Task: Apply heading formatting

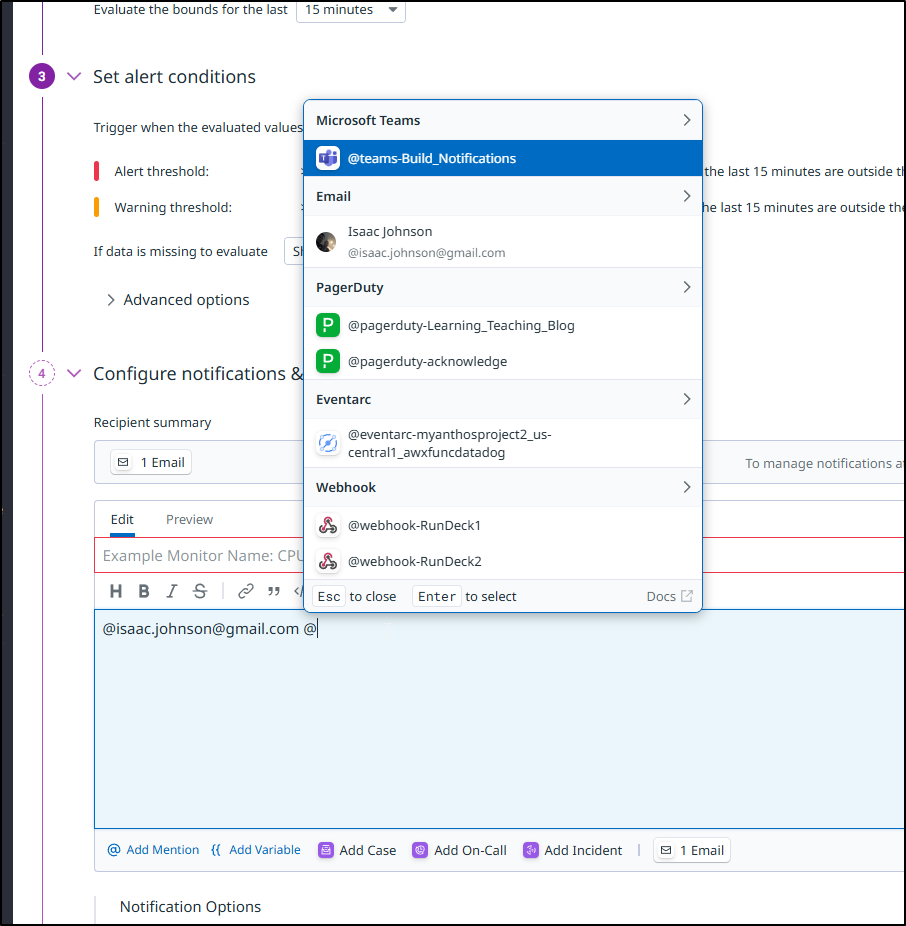Action: (116, 591)
